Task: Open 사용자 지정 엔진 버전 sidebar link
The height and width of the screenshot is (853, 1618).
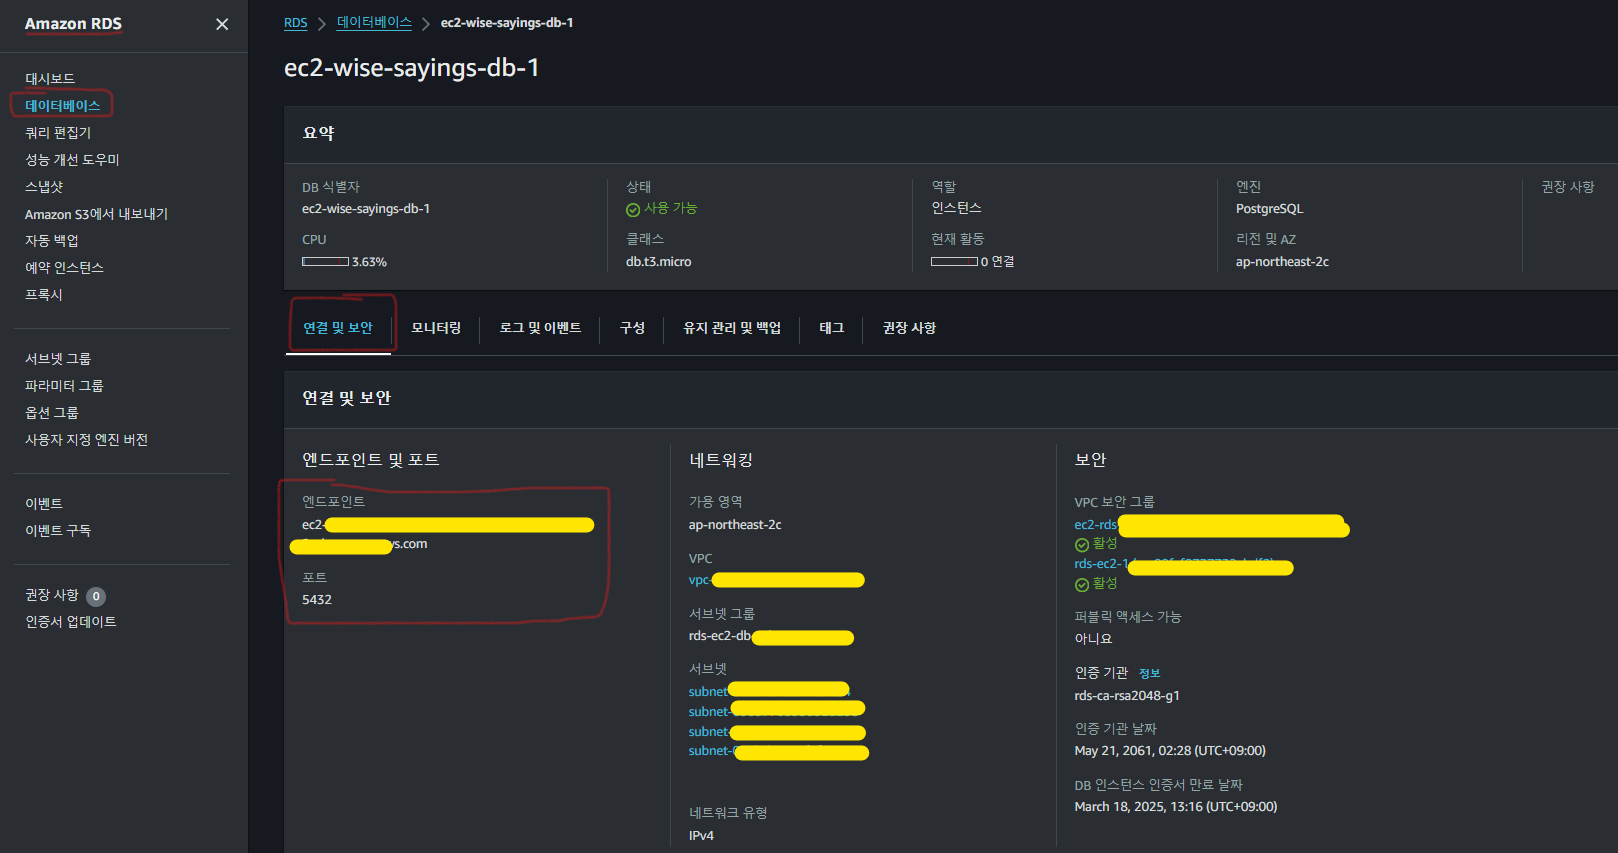Action: click(x=86, y=439)
